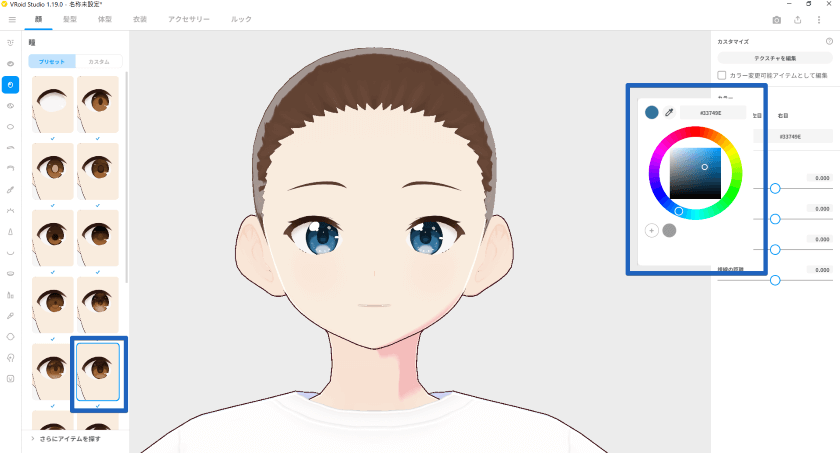The image size is (840, 453).
Task: Select the eye set icon in sidebar
Action: click(x=10, y=64)
